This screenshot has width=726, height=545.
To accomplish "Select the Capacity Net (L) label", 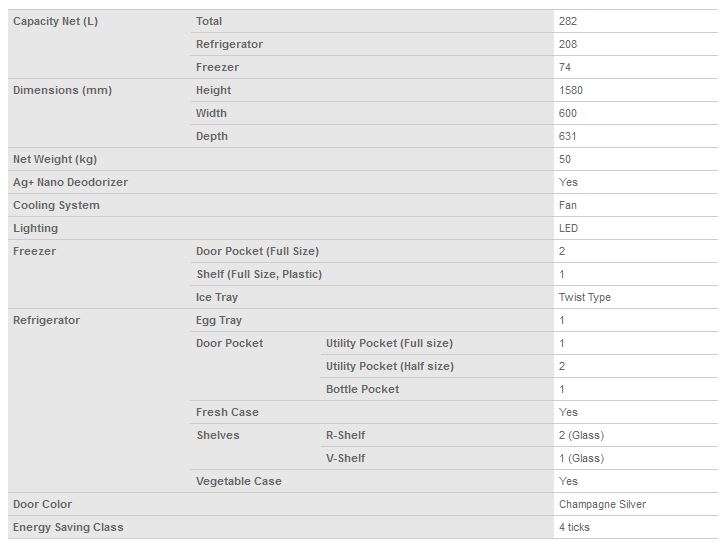I will (55, 21).
